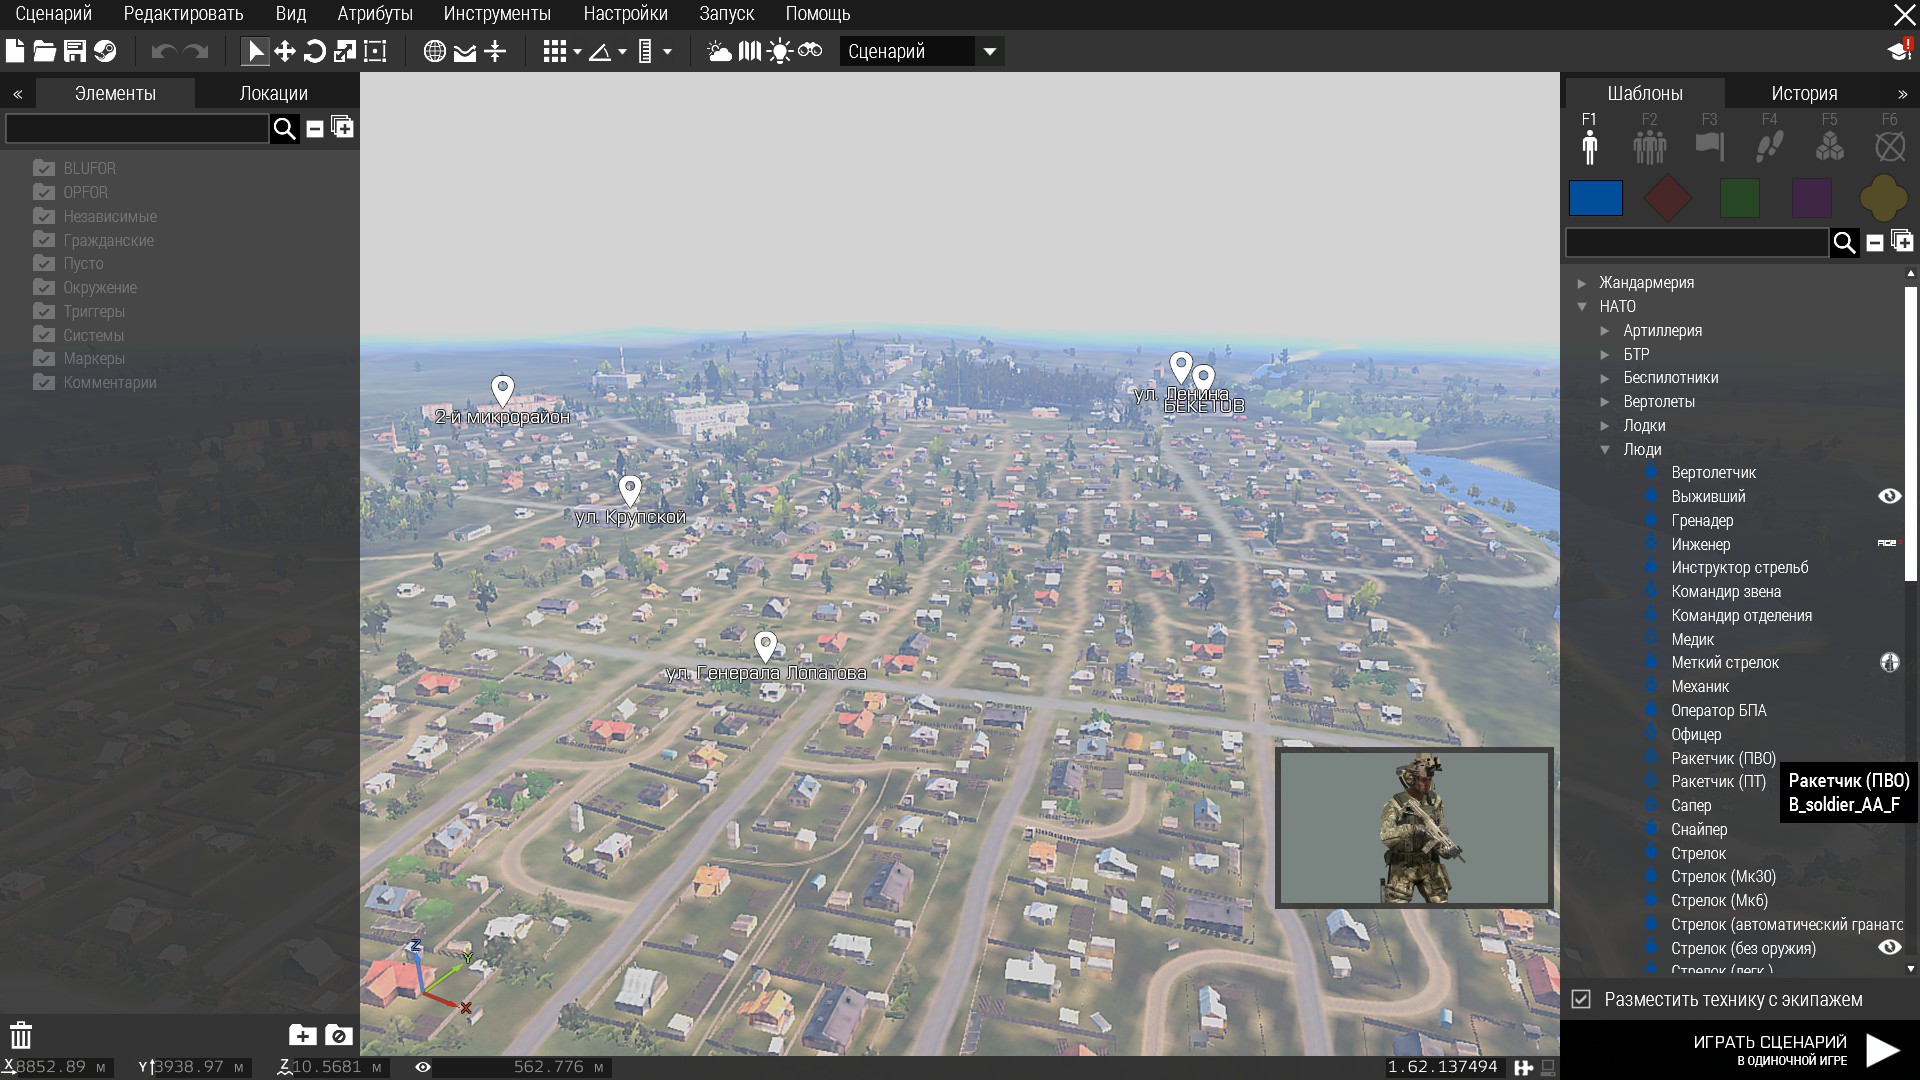
Task: Click the templates panel search field
Action: [1698, 242]
